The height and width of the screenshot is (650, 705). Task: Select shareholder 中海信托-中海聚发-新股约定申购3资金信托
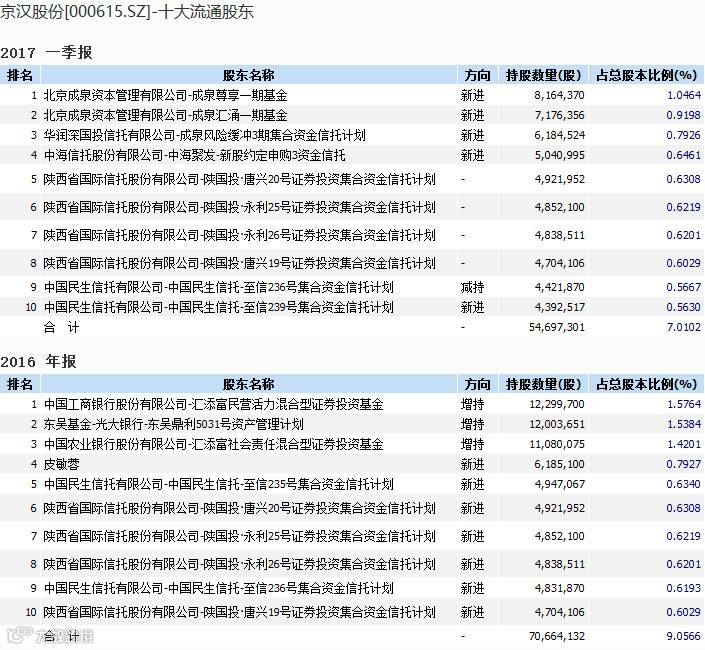pyautogui.click(x=194, y=156)
